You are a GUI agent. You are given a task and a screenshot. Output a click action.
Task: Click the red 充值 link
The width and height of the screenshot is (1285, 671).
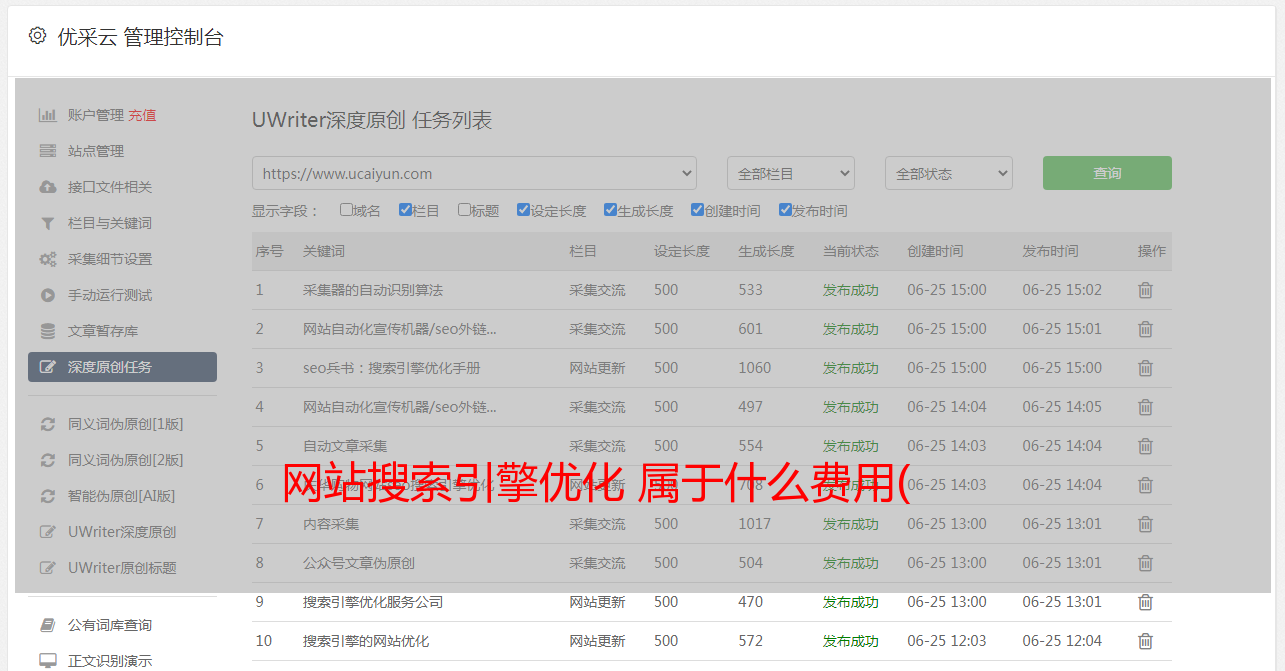142,115
